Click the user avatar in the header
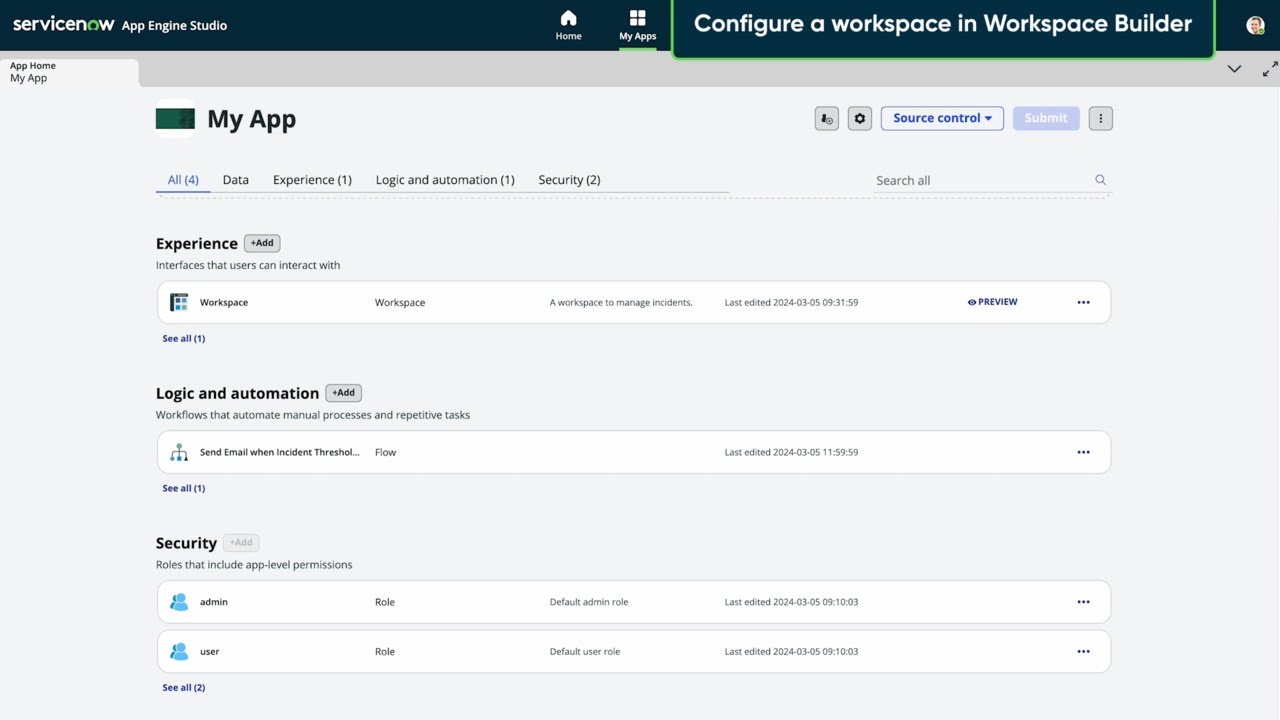The image size is (1280, 720). coord(1255,25)
